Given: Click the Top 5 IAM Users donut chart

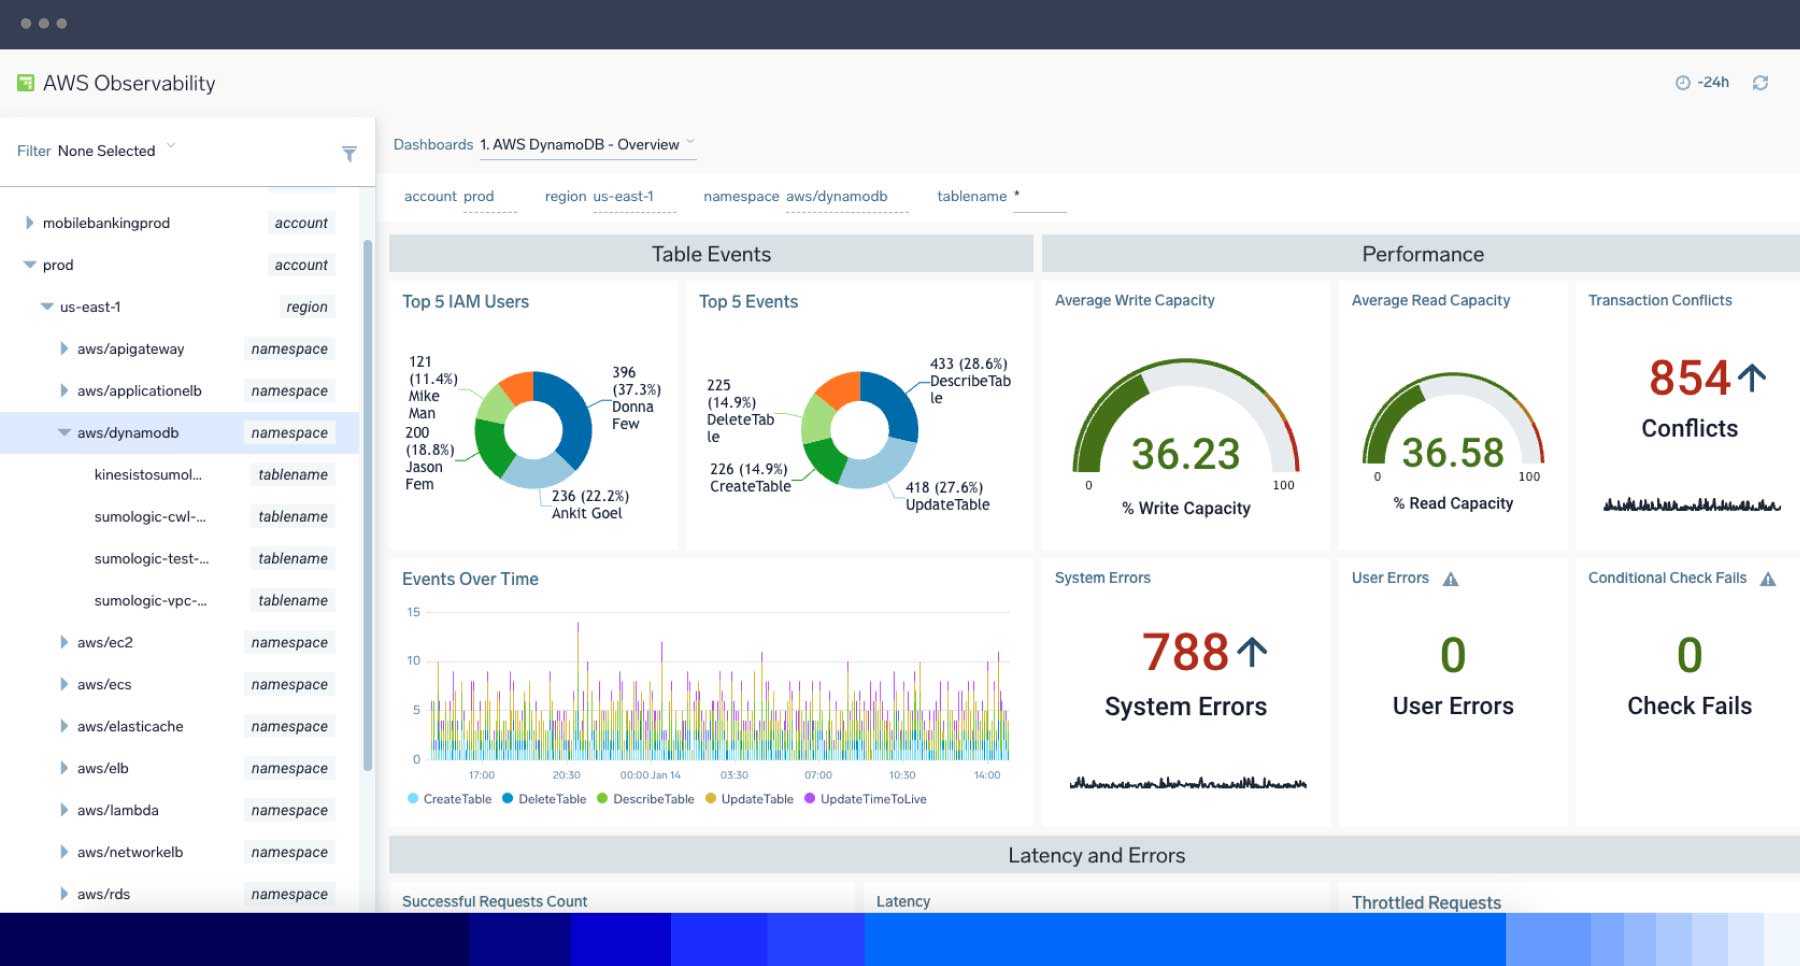Looking at the screenshot, I should [x=533, y=430].
